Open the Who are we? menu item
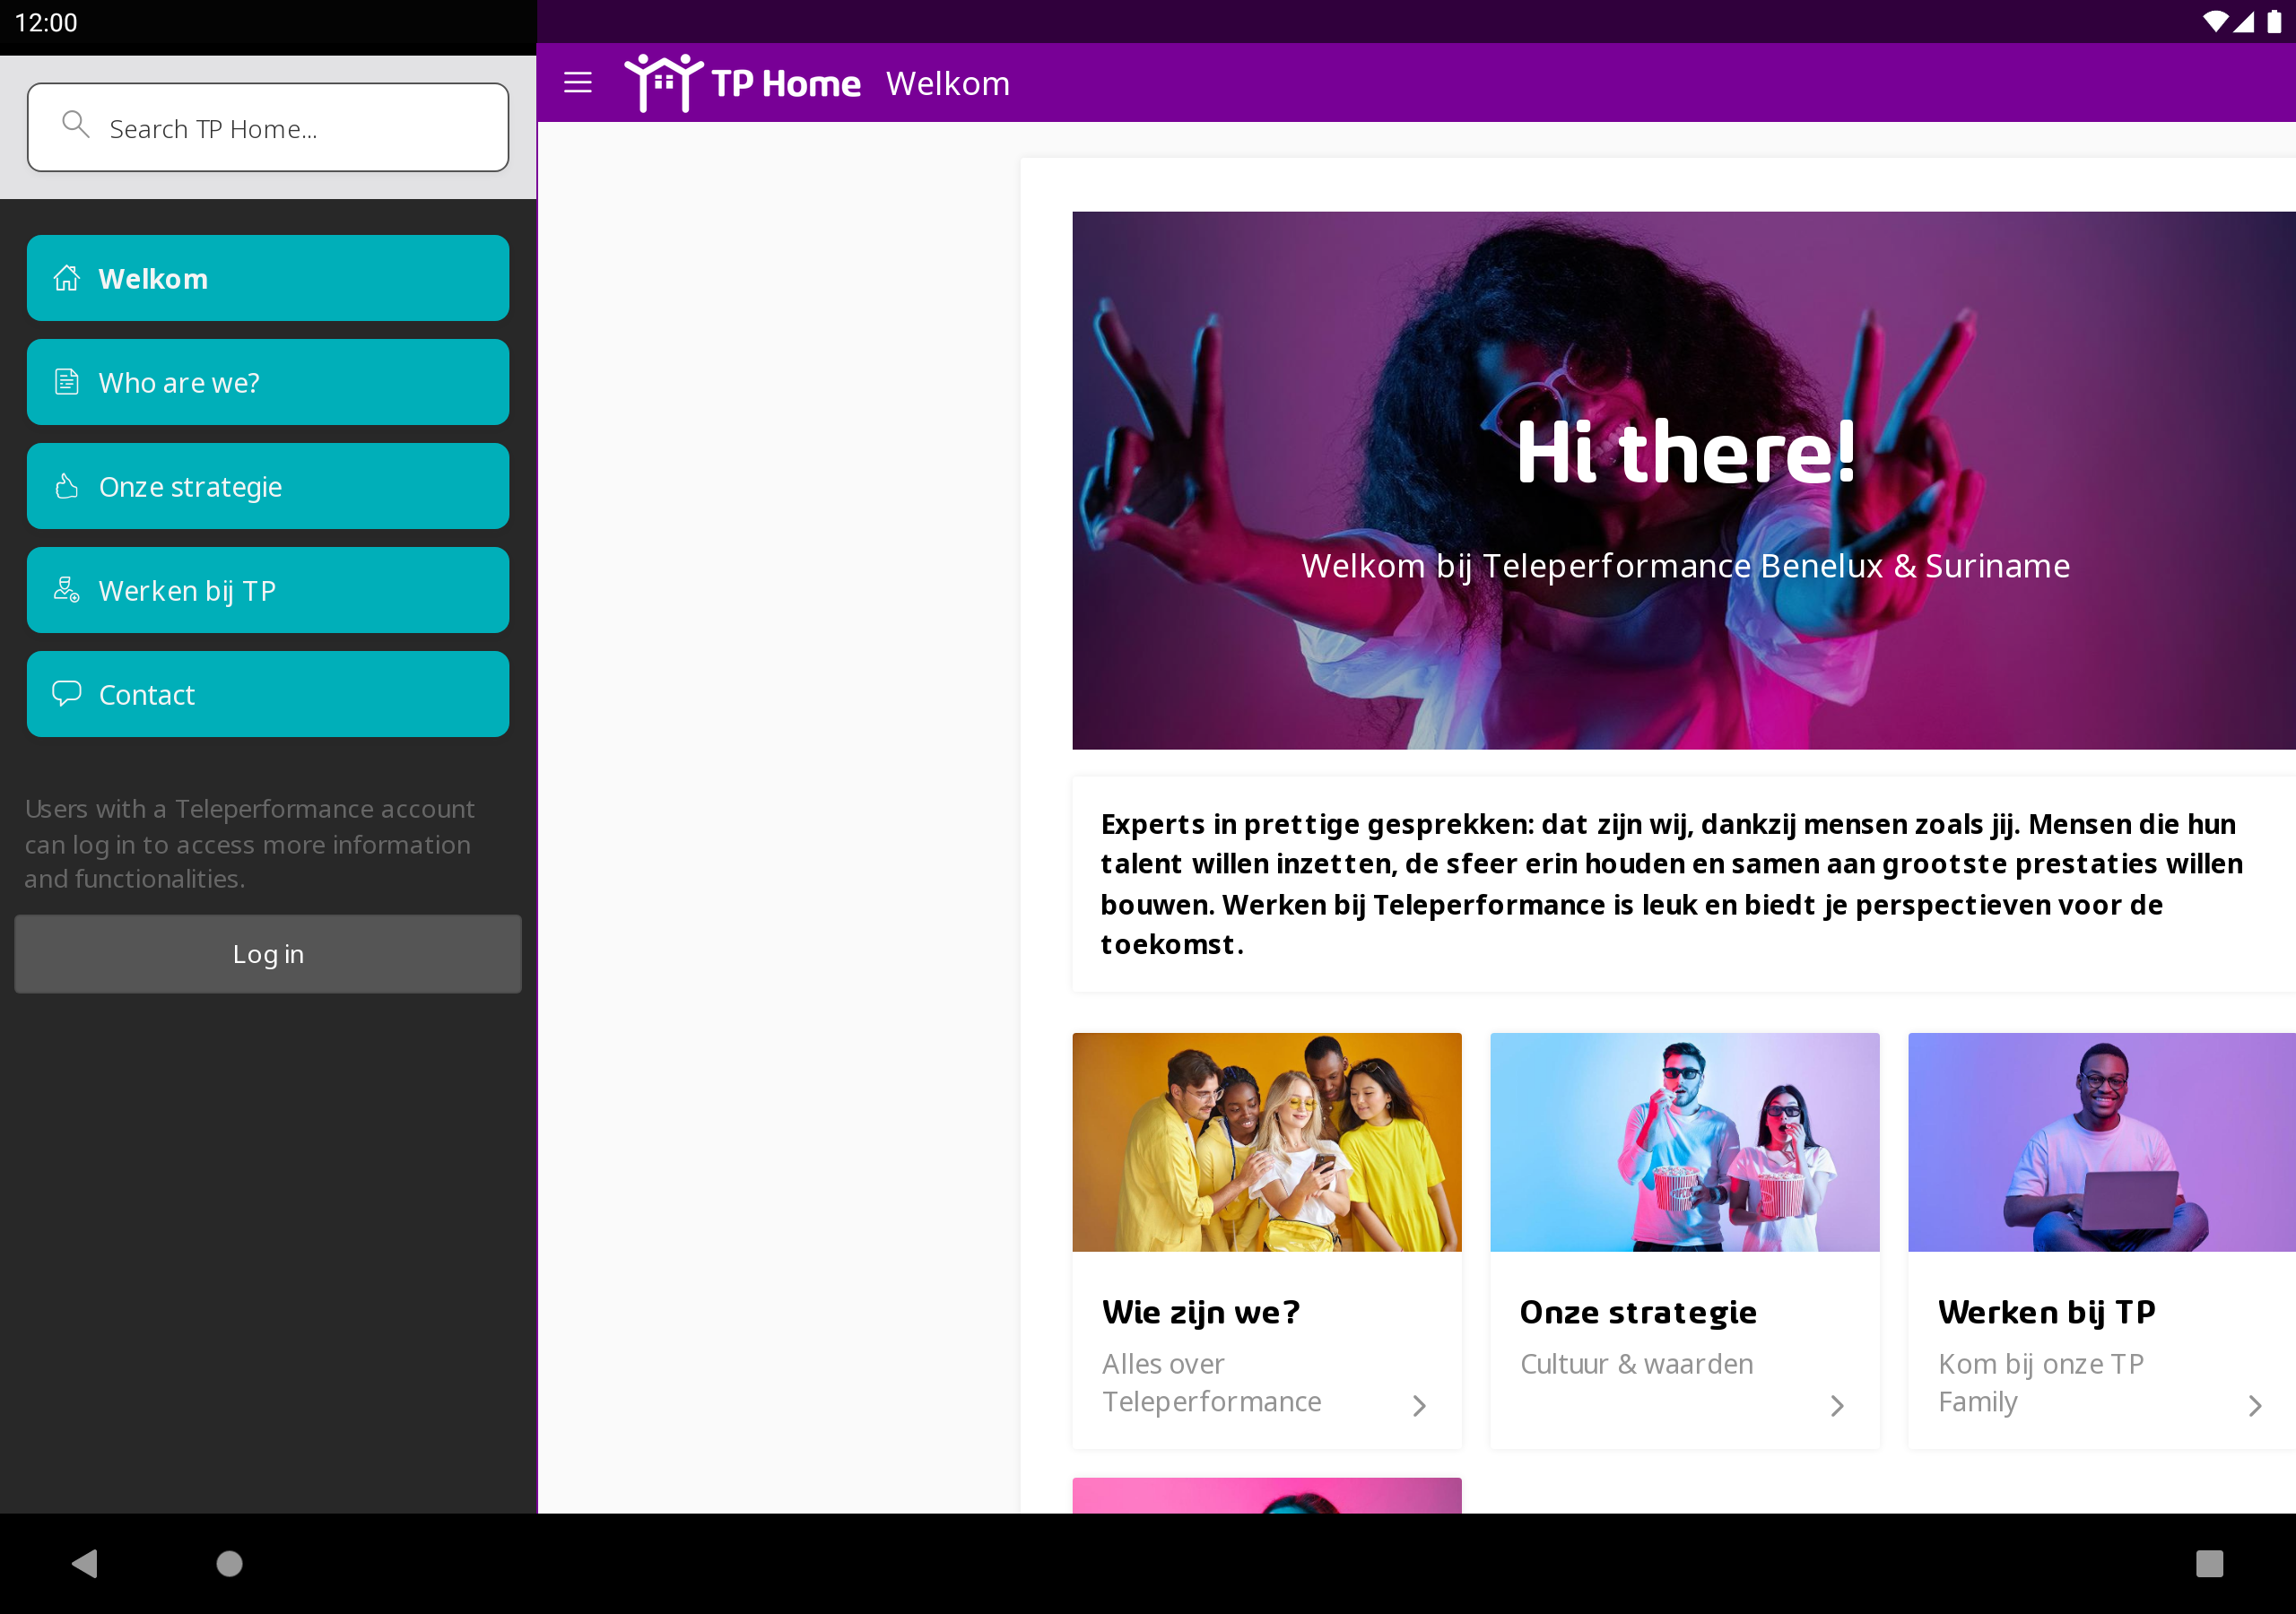Screen dimensions: 2296x1614 click(268, 382)
